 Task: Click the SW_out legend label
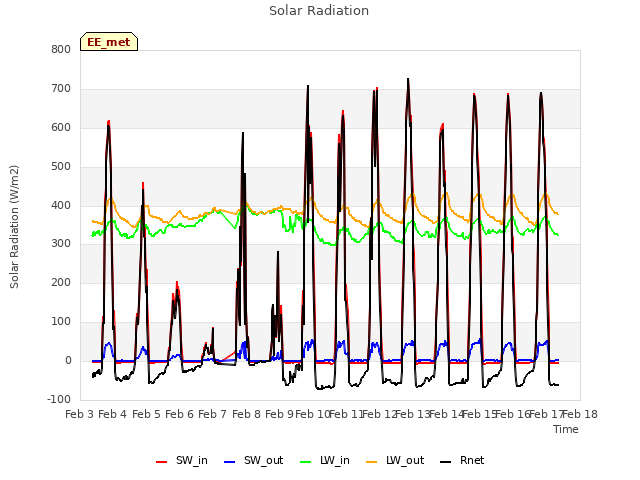coord(263,460)
